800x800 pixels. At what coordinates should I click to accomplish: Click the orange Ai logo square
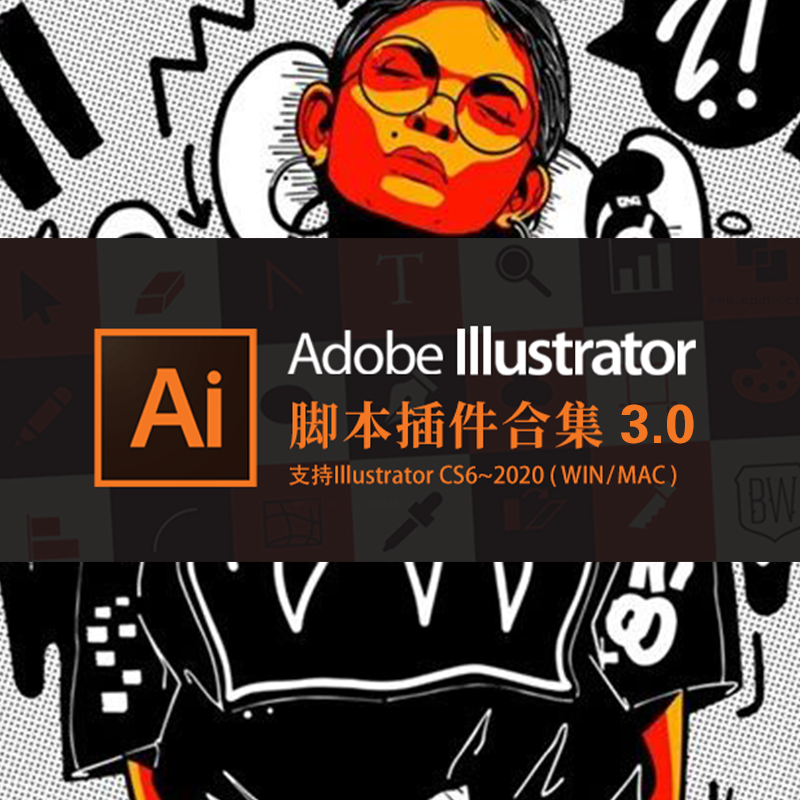[x=176, y=408]
